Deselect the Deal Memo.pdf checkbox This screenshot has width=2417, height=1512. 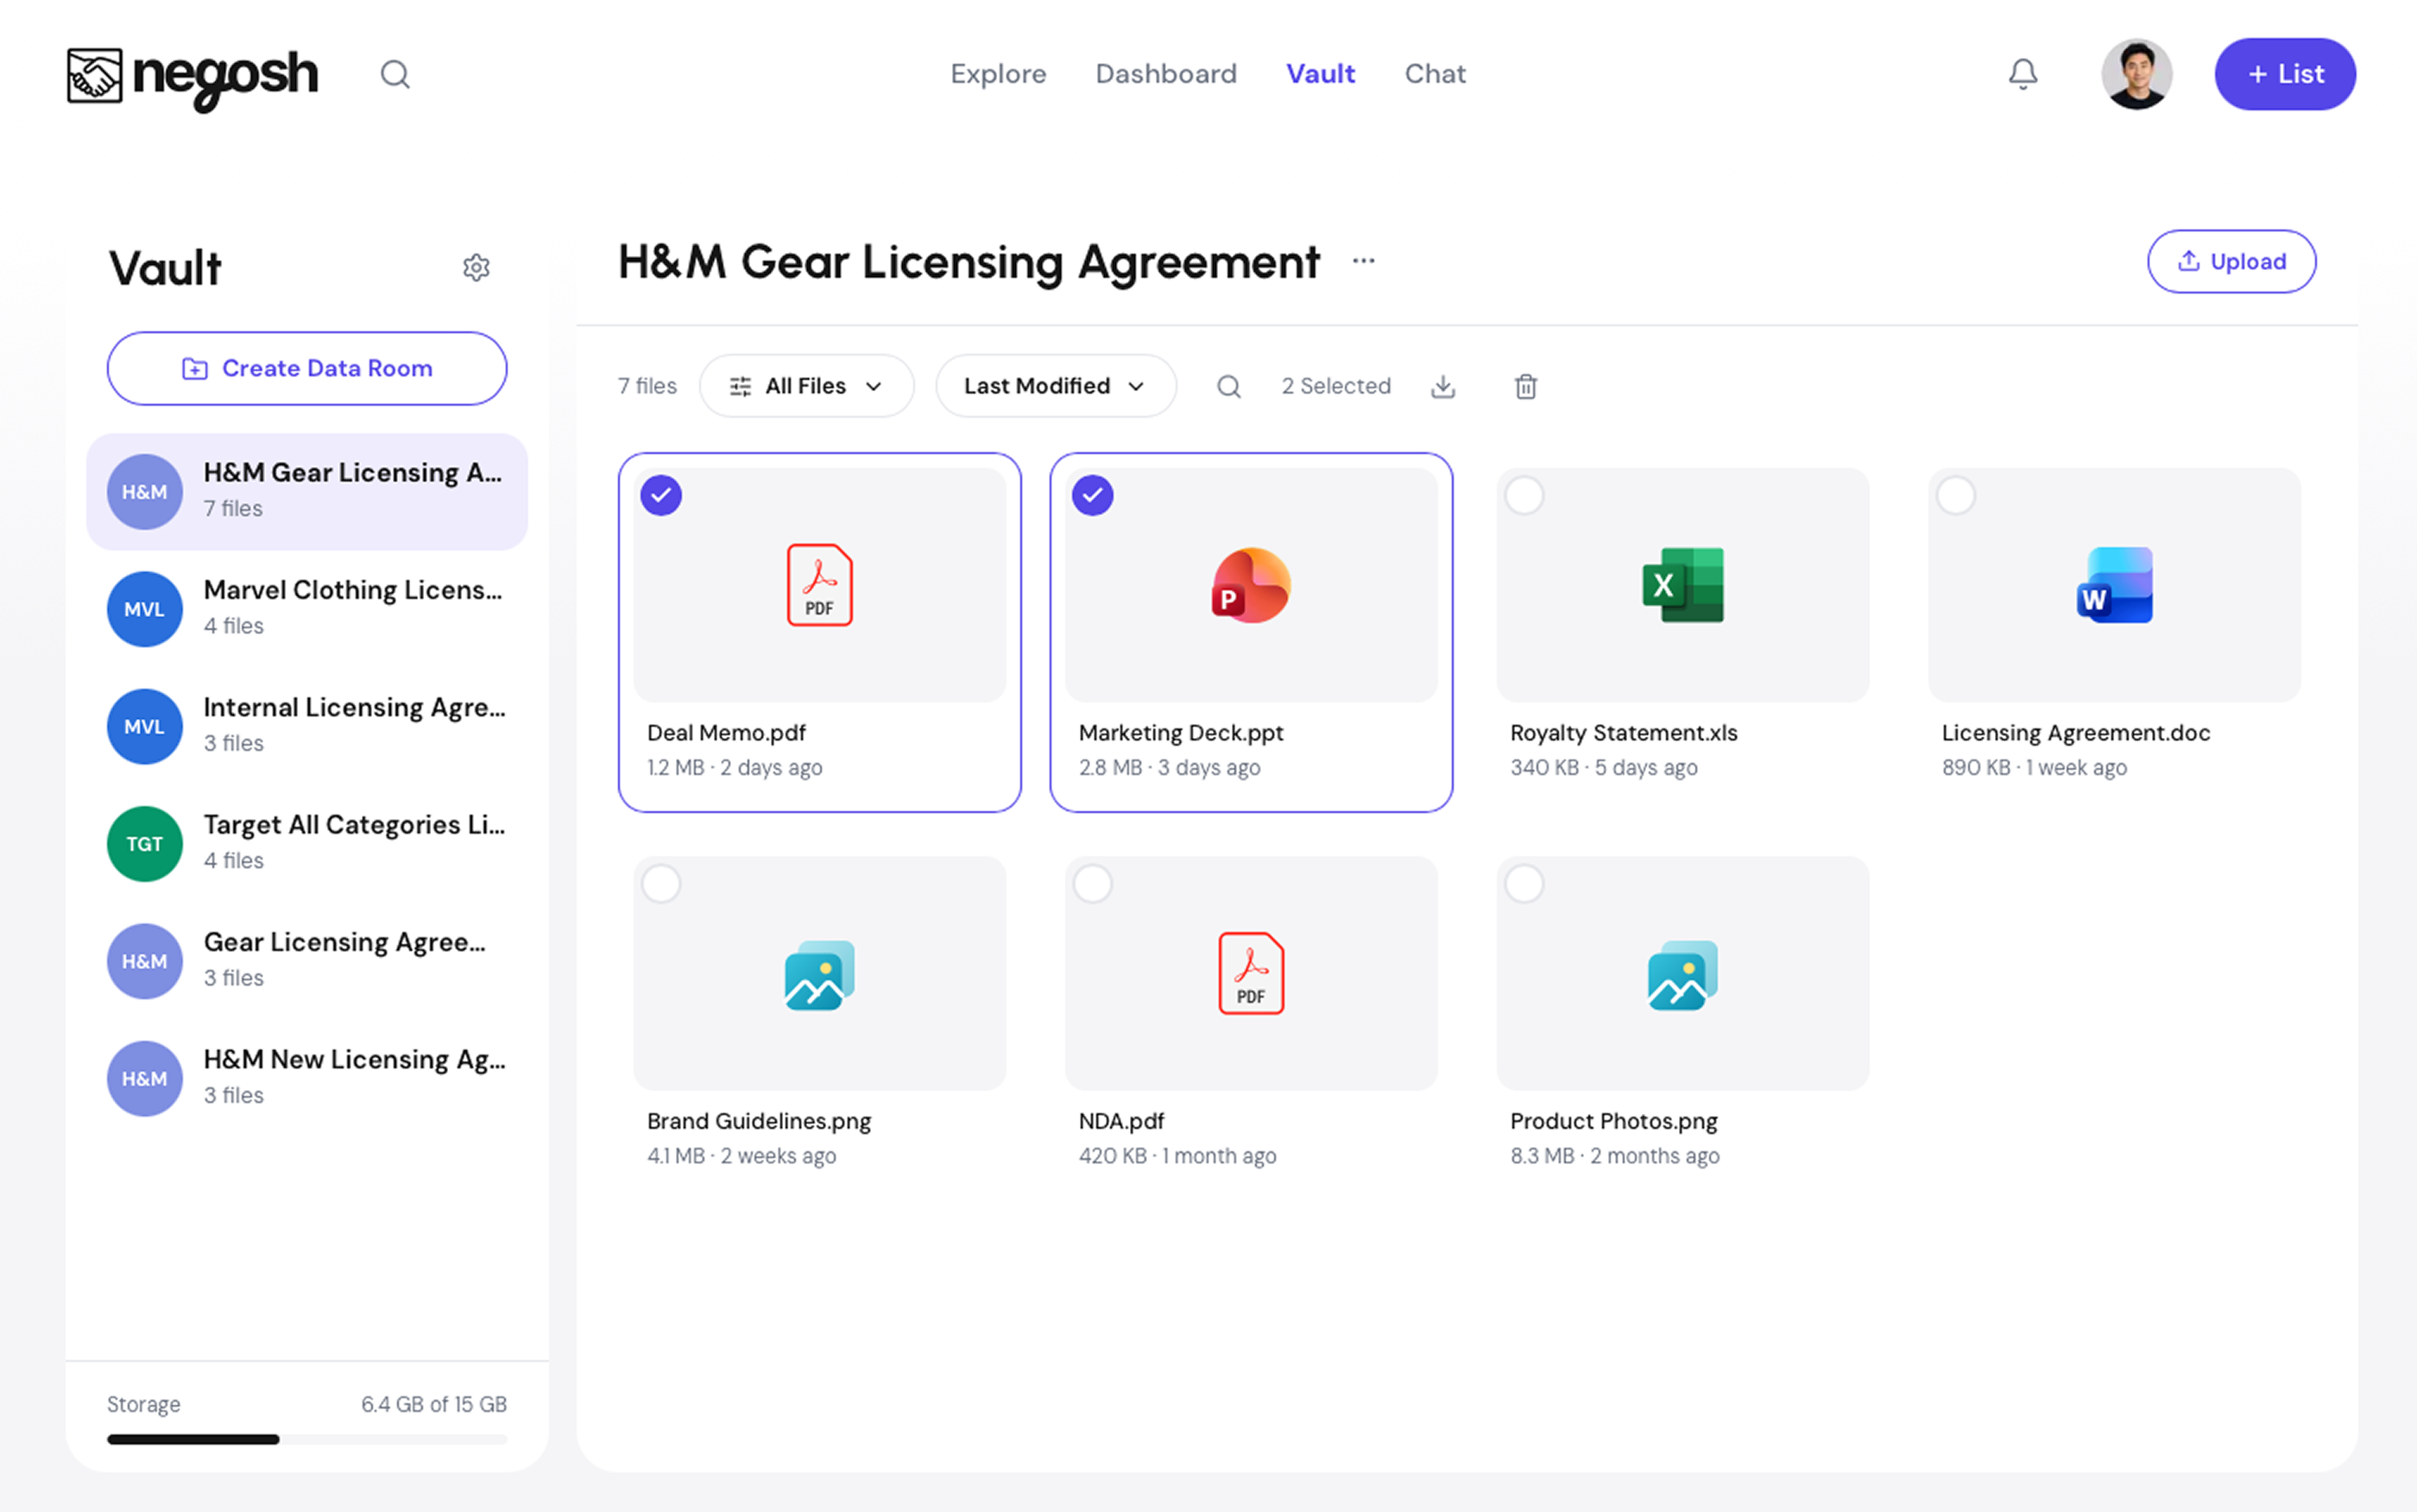(x=661, y=495)
